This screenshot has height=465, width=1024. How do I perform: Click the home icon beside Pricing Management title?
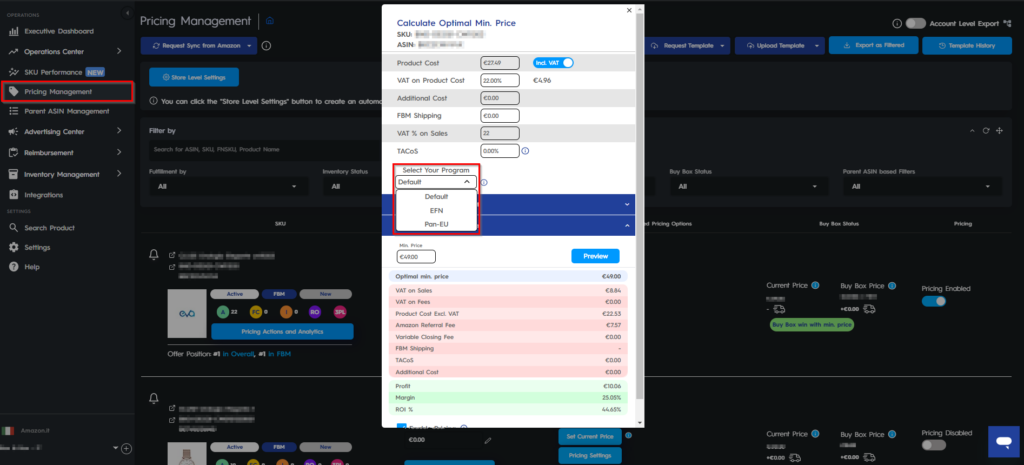click(x=270, y=21)
